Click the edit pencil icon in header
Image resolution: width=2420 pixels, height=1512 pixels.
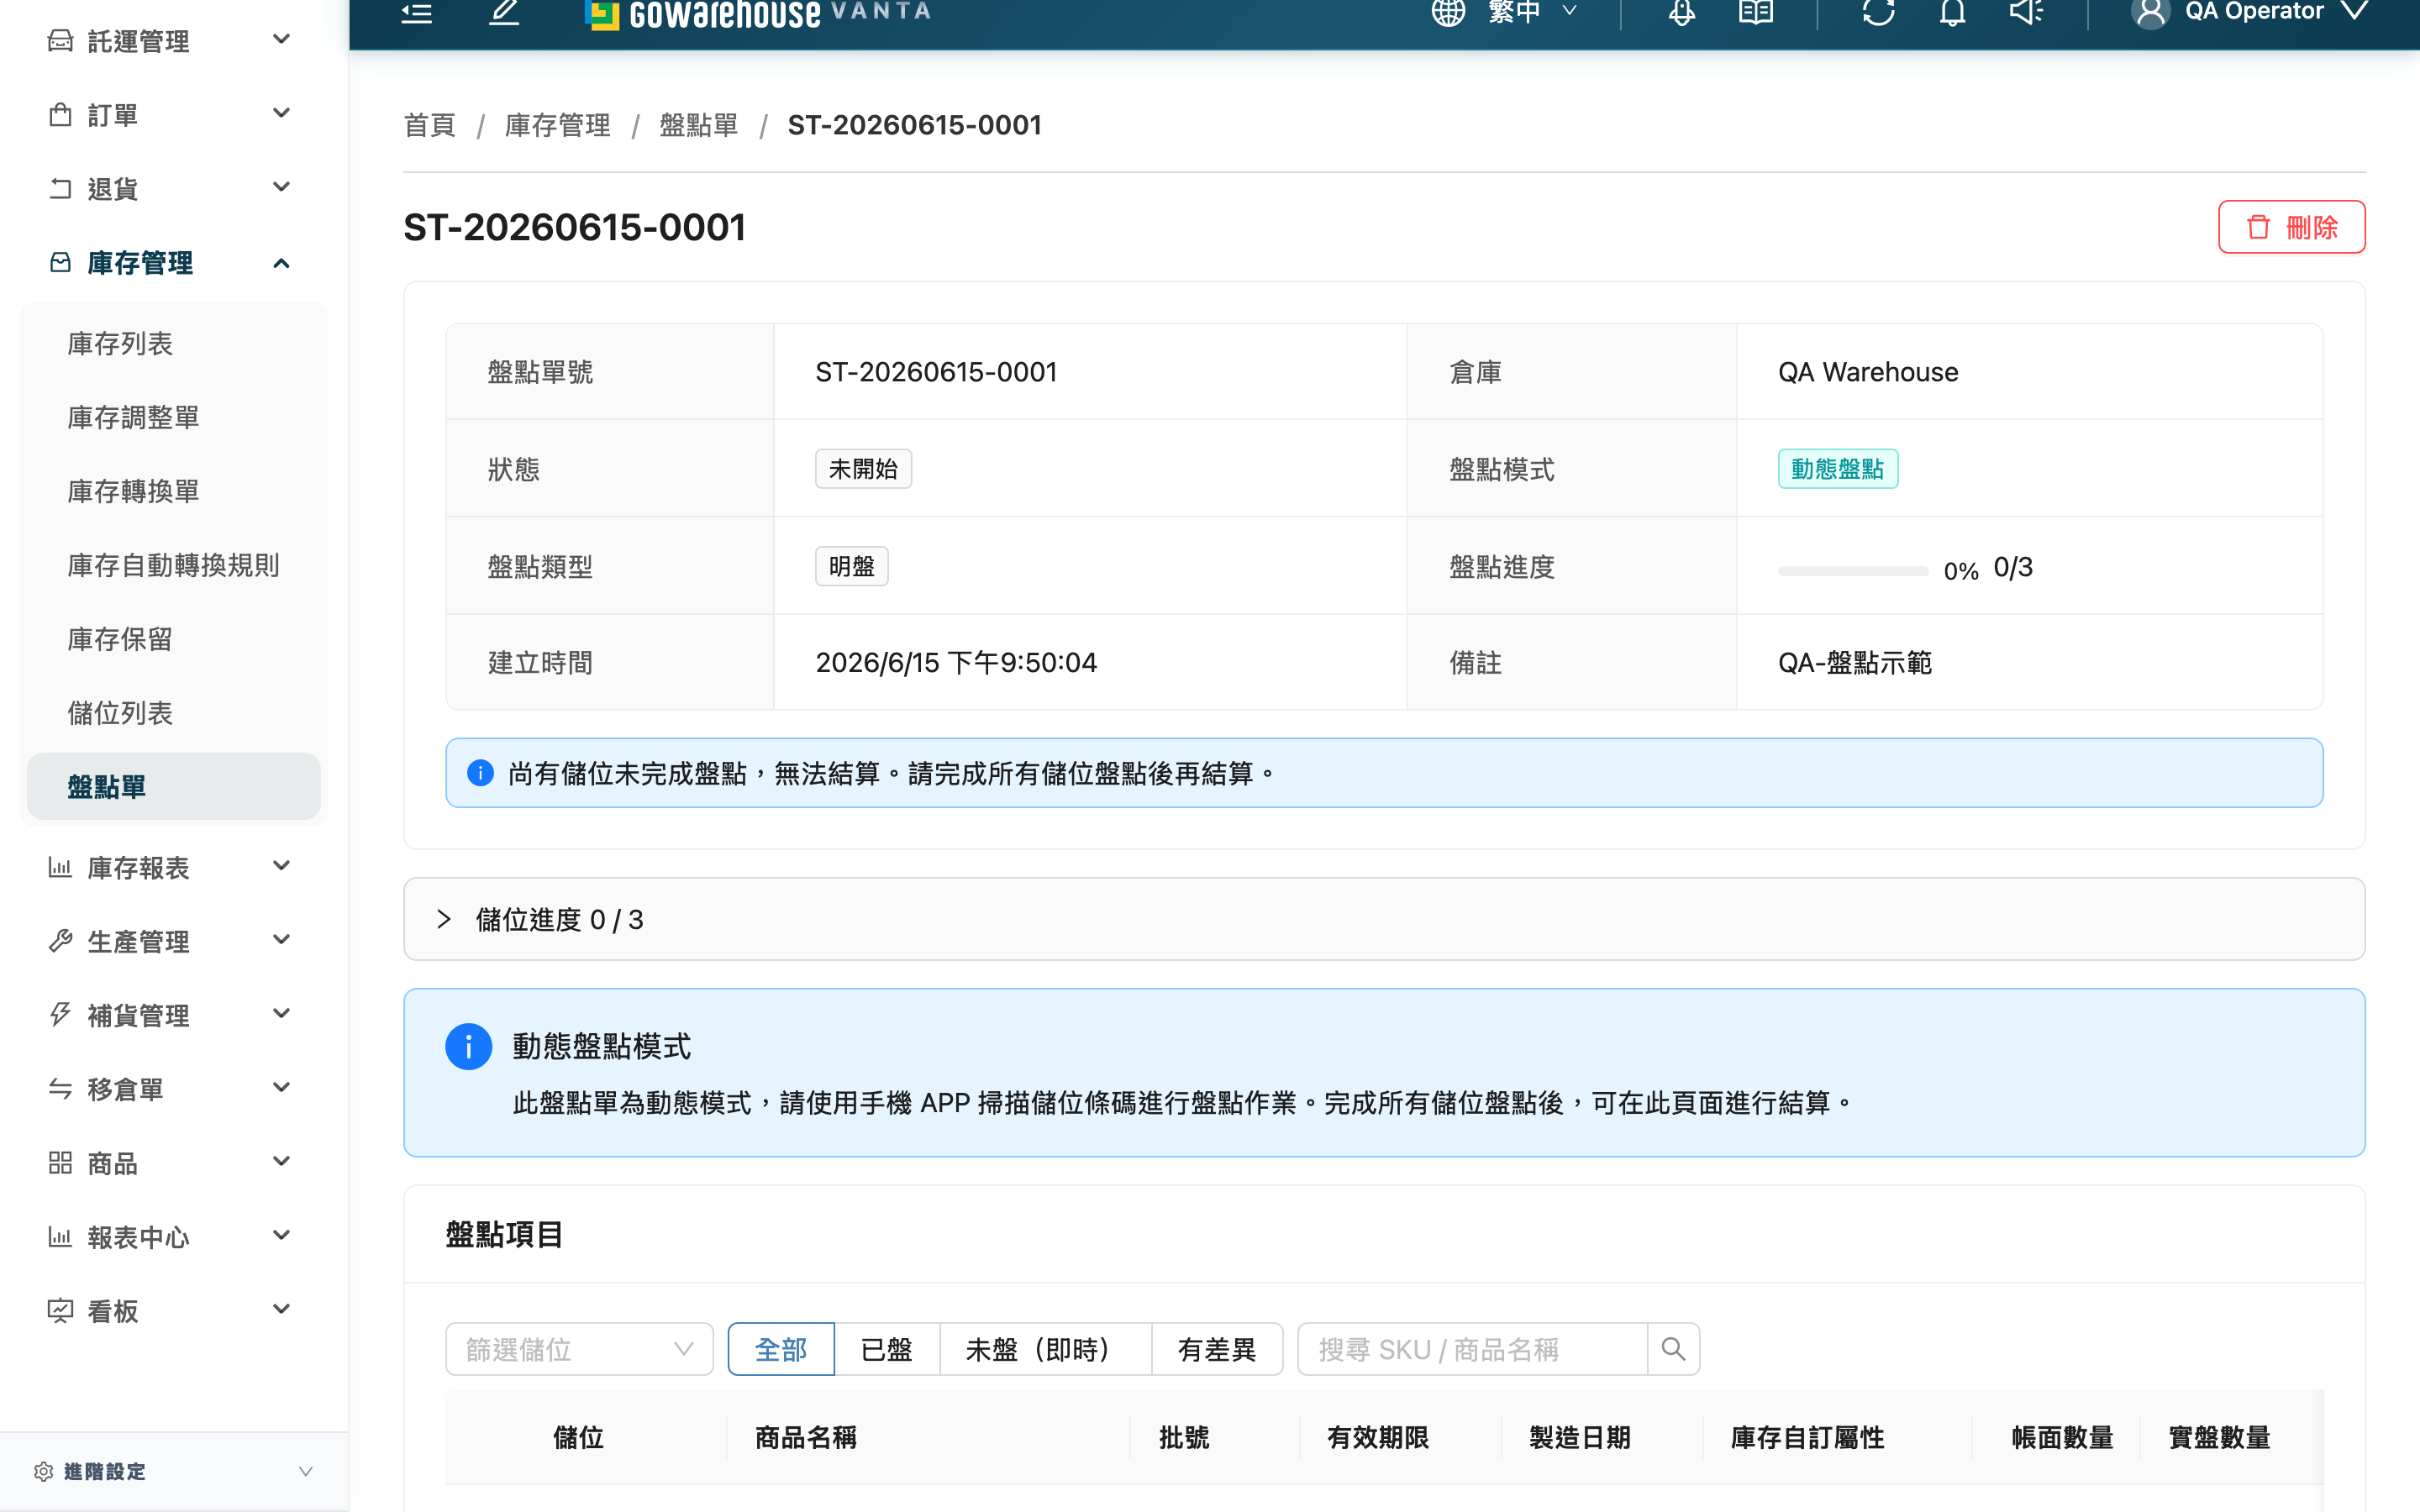pos(504,12)
